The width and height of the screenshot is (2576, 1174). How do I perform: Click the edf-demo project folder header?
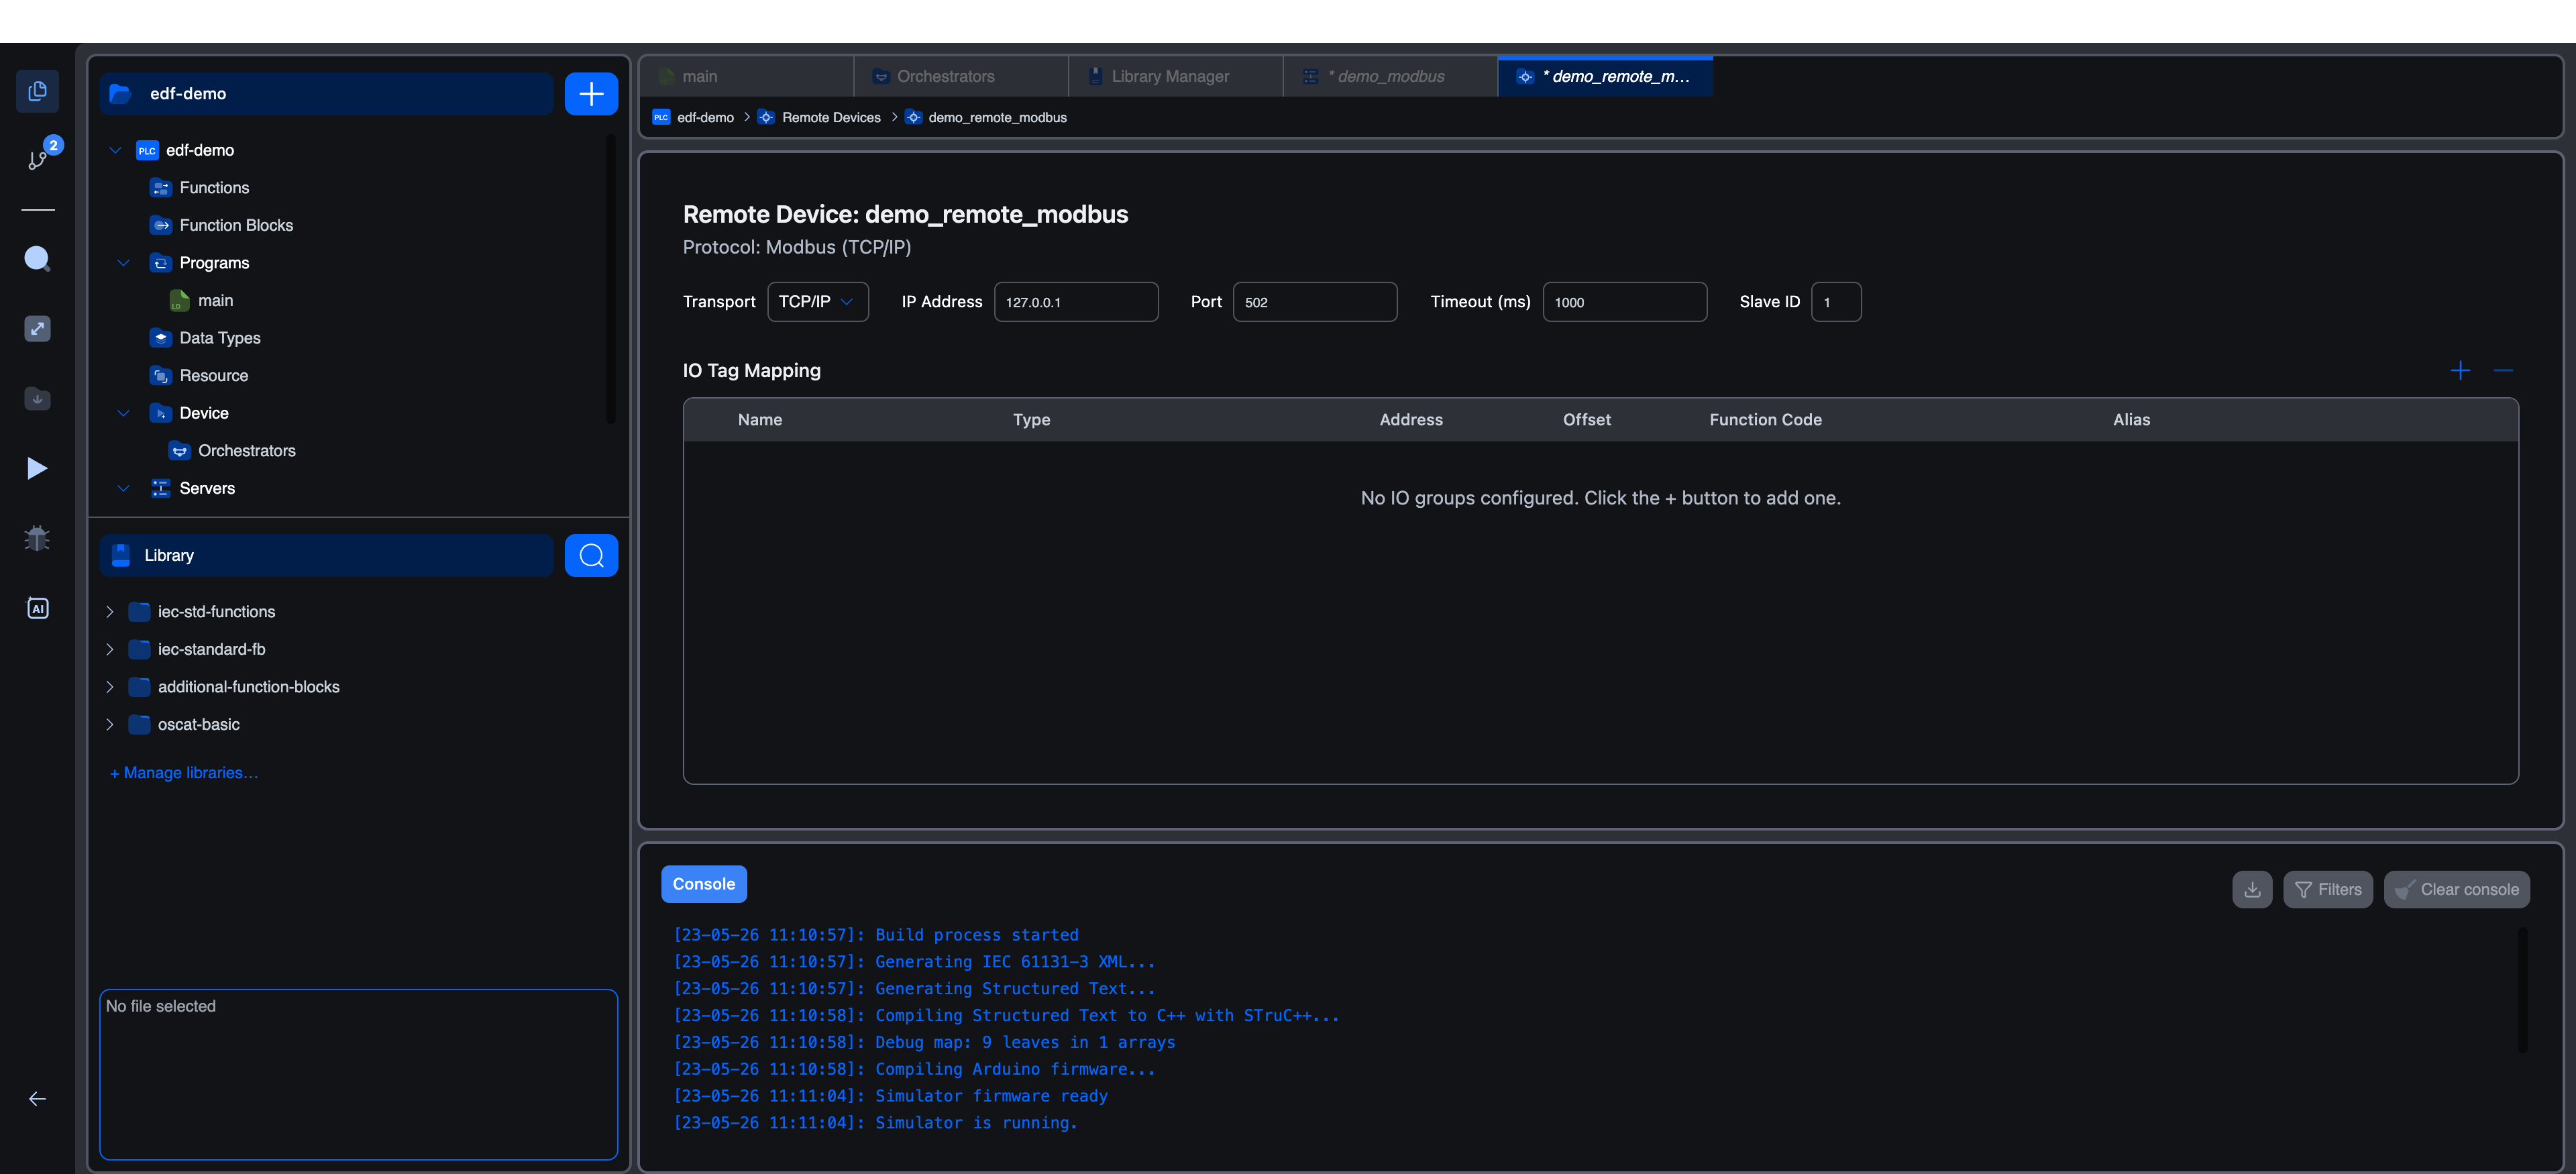[326, 94]
